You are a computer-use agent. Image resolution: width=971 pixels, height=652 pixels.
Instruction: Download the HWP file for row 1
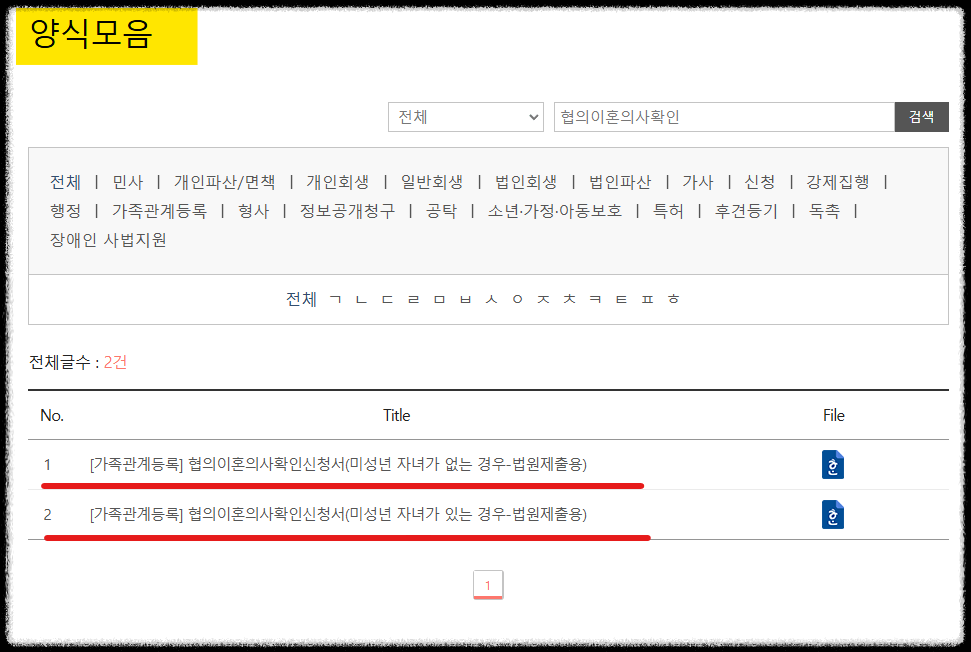point(833,465)
